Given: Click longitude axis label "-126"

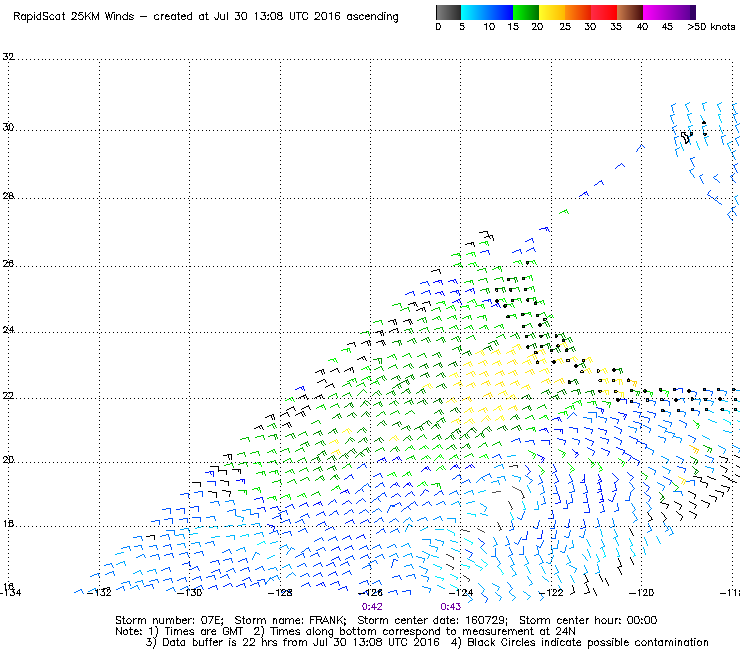Looking at the screenshot, I should (370, 592).
